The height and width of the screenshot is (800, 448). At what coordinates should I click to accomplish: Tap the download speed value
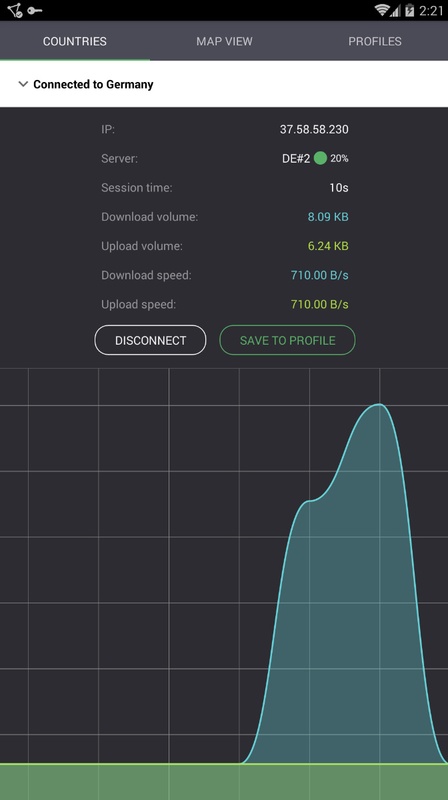click(x=319, y=276)
